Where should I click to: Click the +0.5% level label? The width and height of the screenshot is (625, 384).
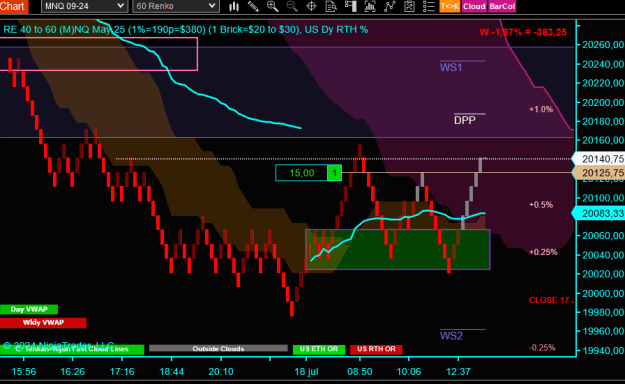point(541,205)
